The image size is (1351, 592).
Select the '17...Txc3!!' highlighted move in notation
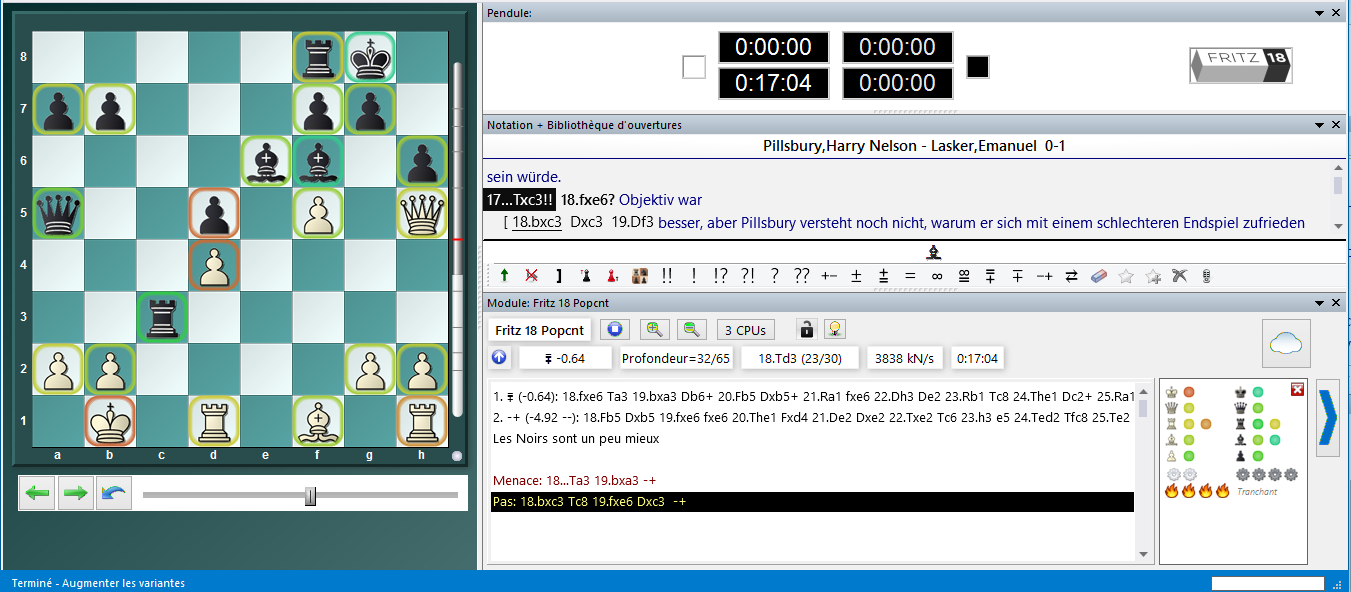pos(520,200)
